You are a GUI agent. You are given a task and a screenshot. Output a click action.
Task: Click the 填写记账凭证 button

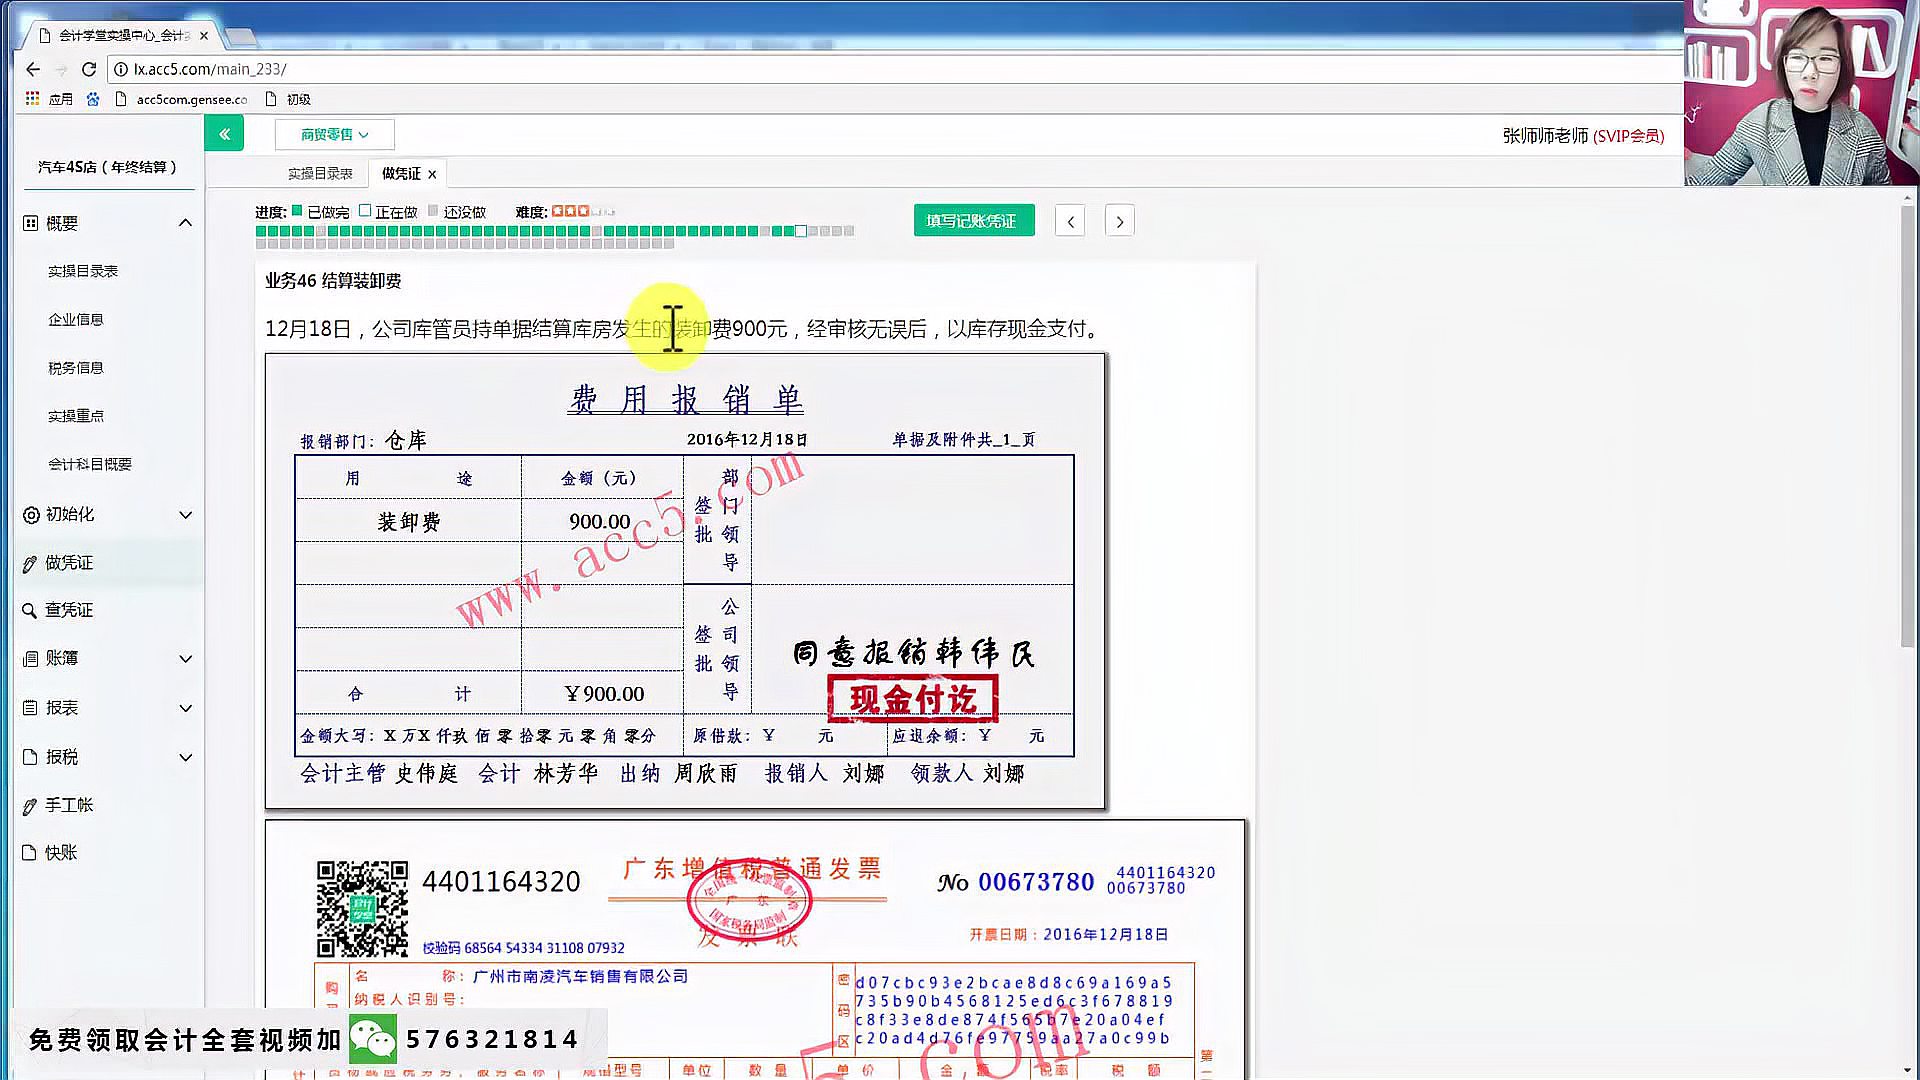click(973, 220)
